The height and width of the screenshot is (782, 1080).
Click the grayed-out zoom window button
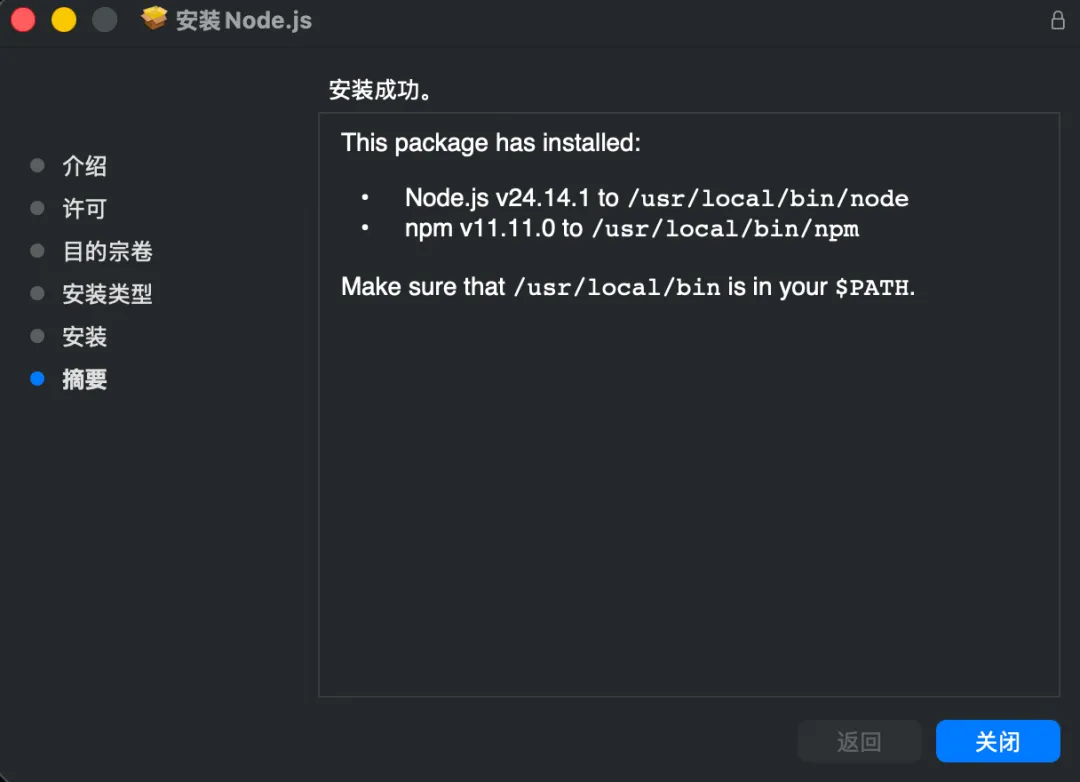tap(104, 20)
